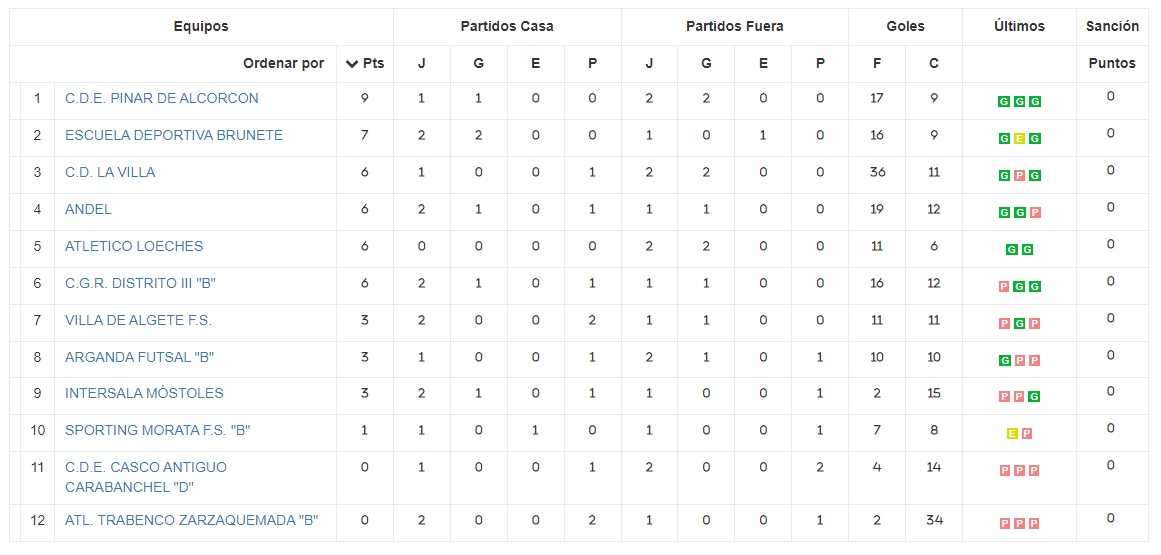Image resolution: width=1161 pixels, height=555 pixels.
Task: Open C.D.E. CASCO ANTIGUO CARABANCHEL "D" link
Action: [146, 477]
